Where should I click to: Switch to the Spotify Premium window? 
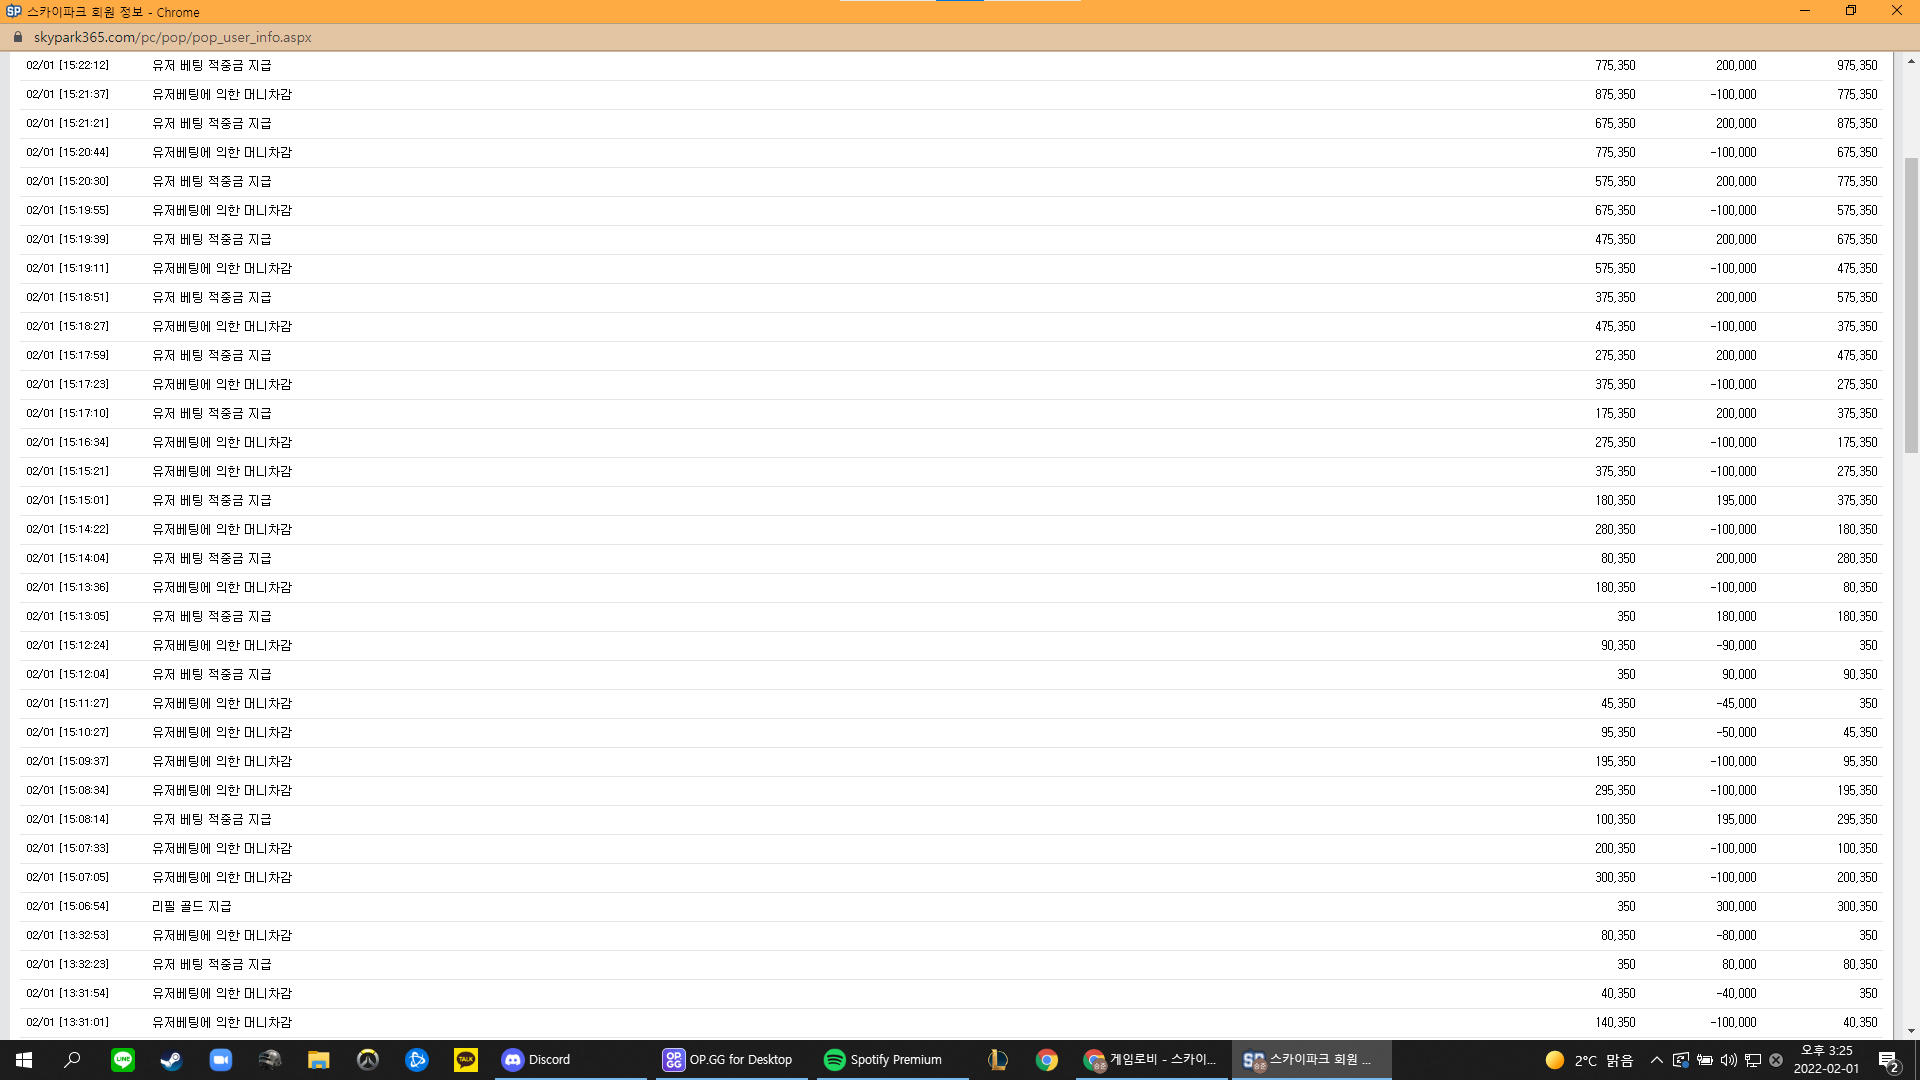coord(884,1060)
